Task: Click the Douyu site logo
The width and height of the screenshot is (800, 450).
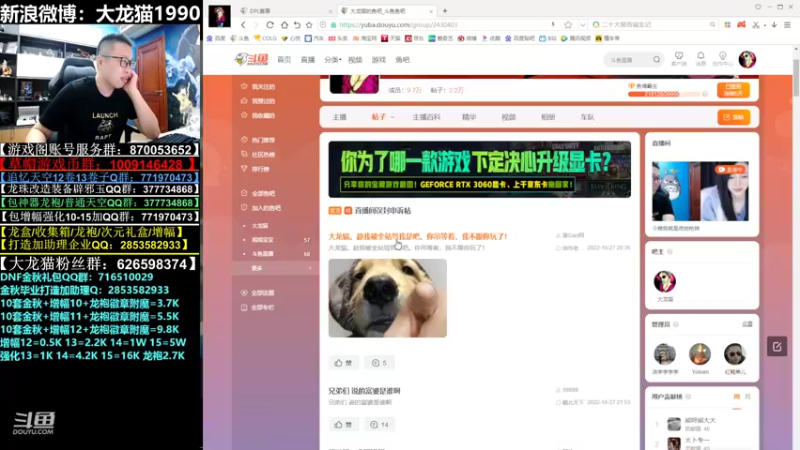Action: (x=251, y=60)
